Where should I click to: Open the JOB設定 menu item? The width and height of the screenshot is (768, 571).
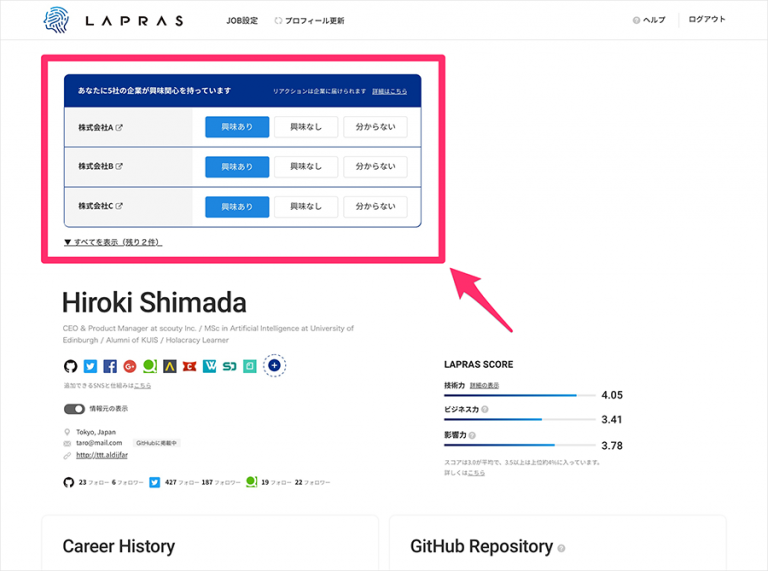coord(242,20)
